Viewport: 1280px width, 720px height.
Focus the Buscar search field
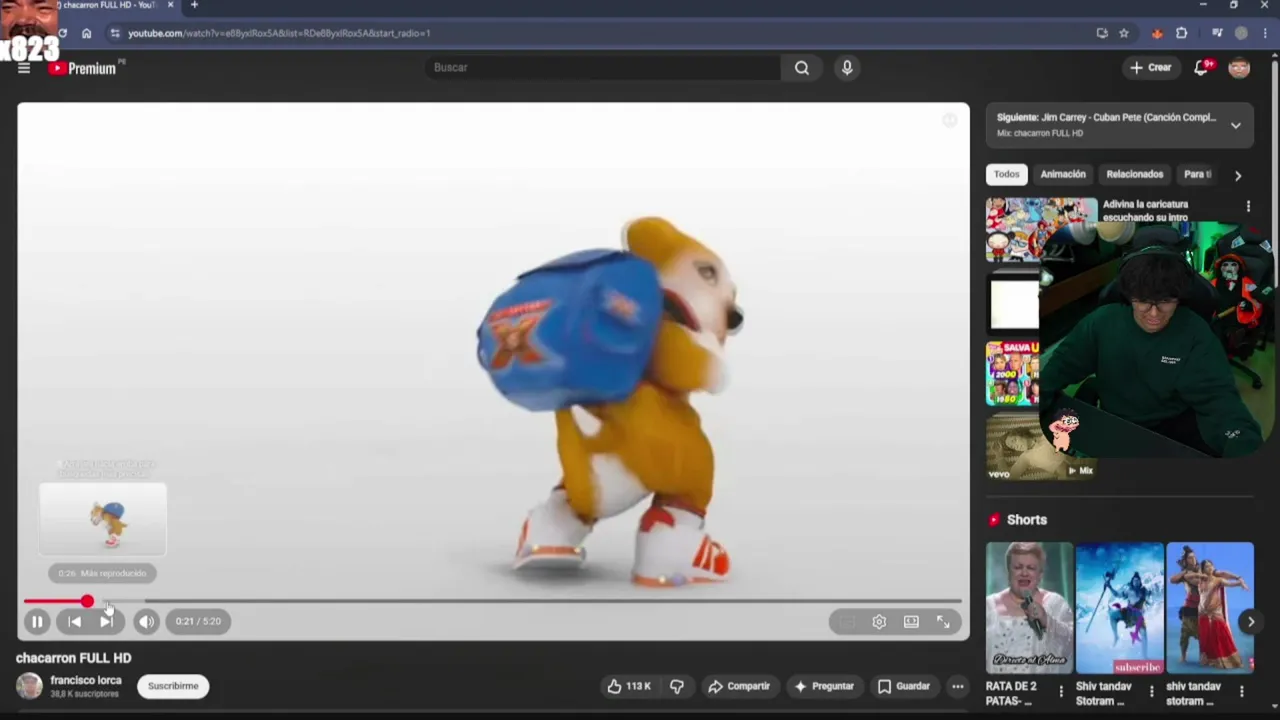(603, 67)
